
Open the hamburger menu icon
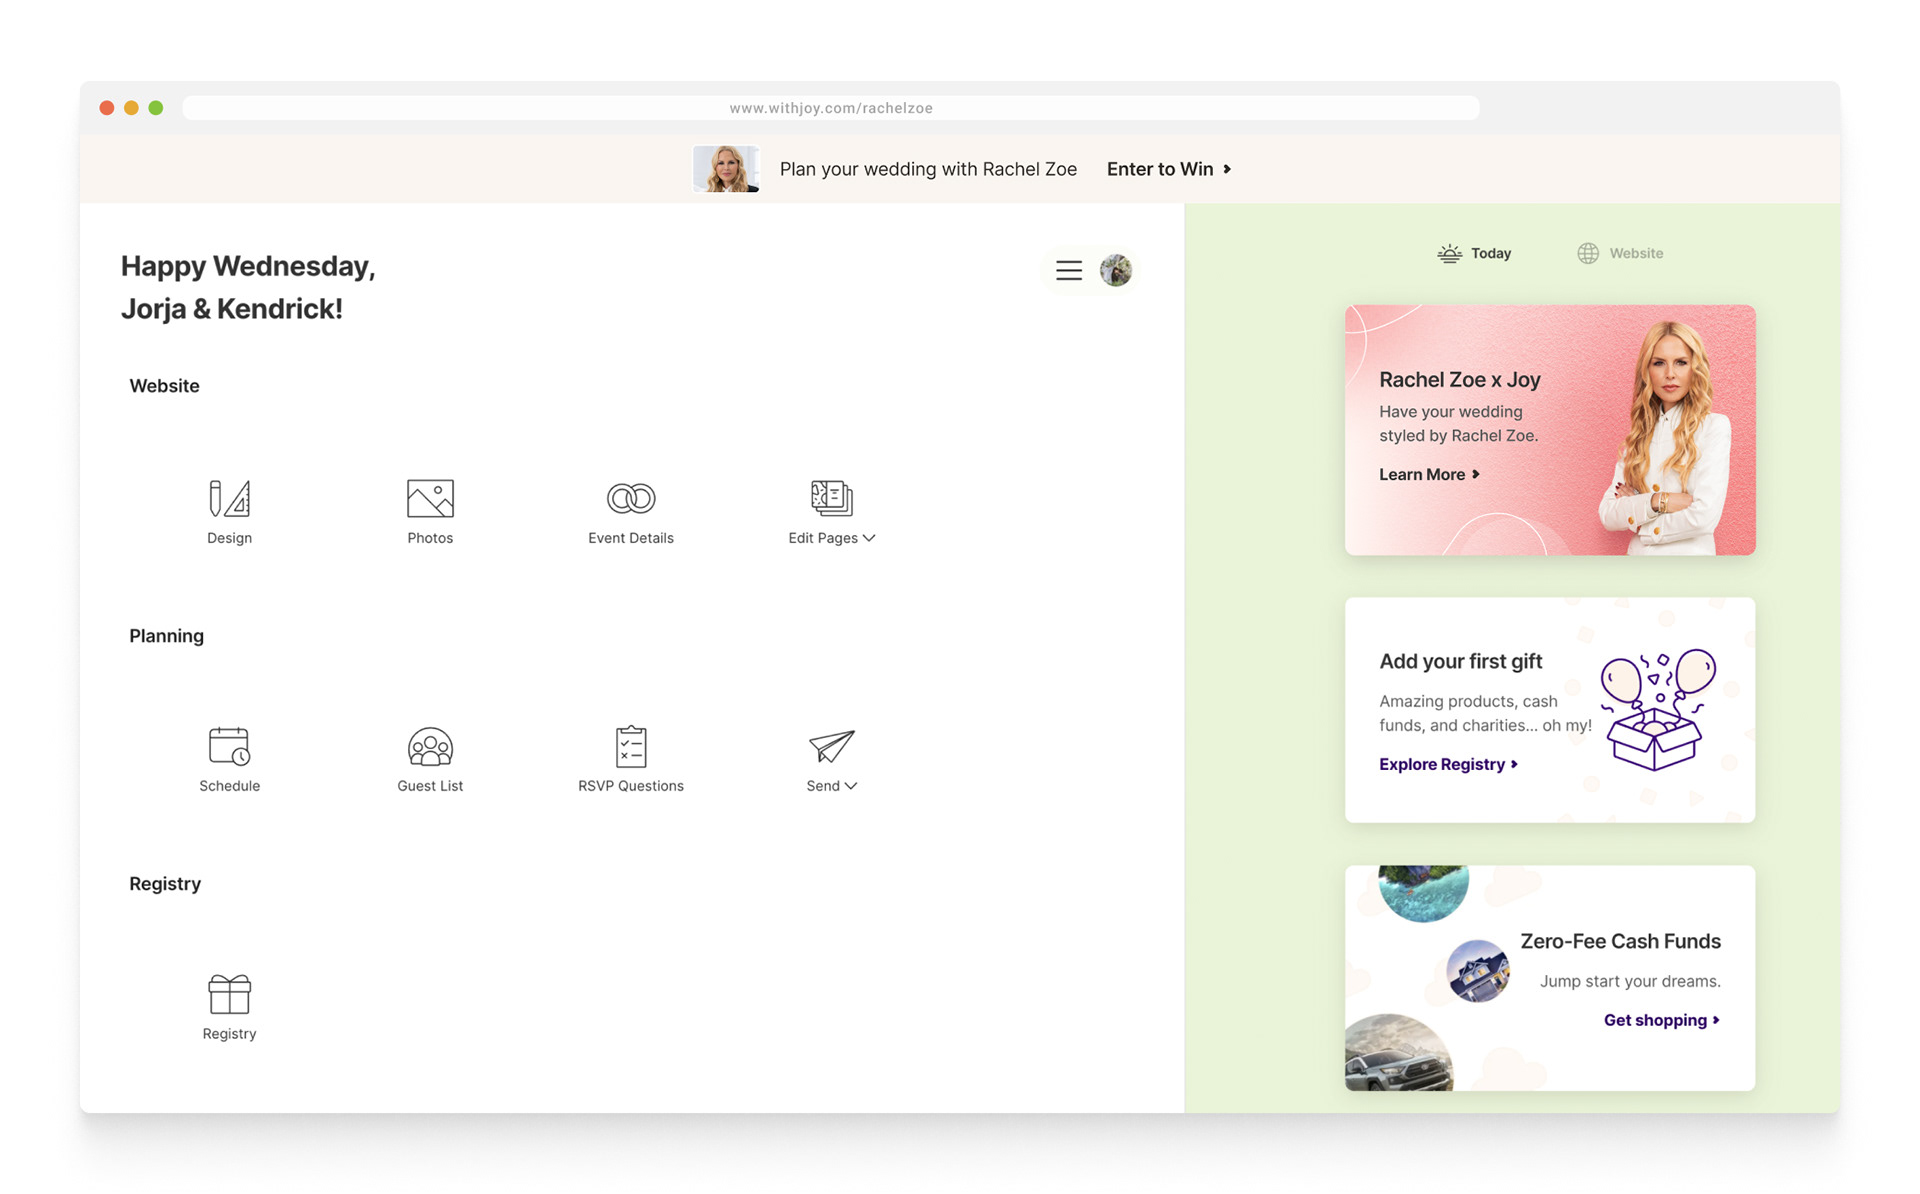[x=1068, y=270]
